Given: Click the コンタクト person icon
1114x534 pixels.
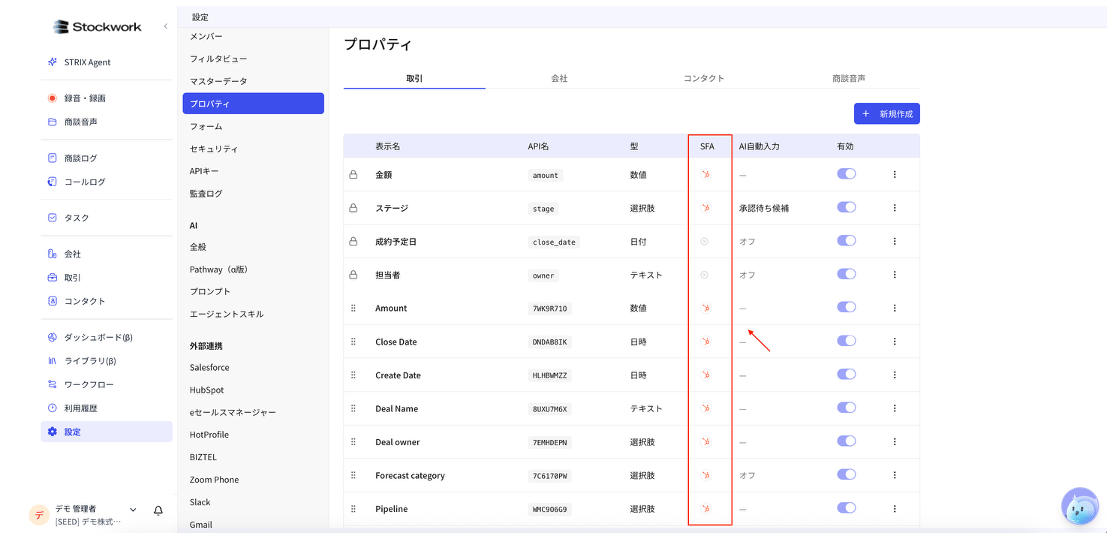Looking at the screenshot, I should pos(52,301).
